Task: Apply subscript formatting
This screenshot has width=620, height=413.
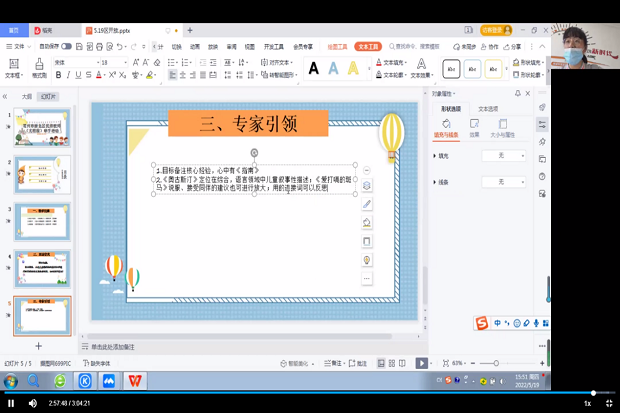Action: [123, 75]
